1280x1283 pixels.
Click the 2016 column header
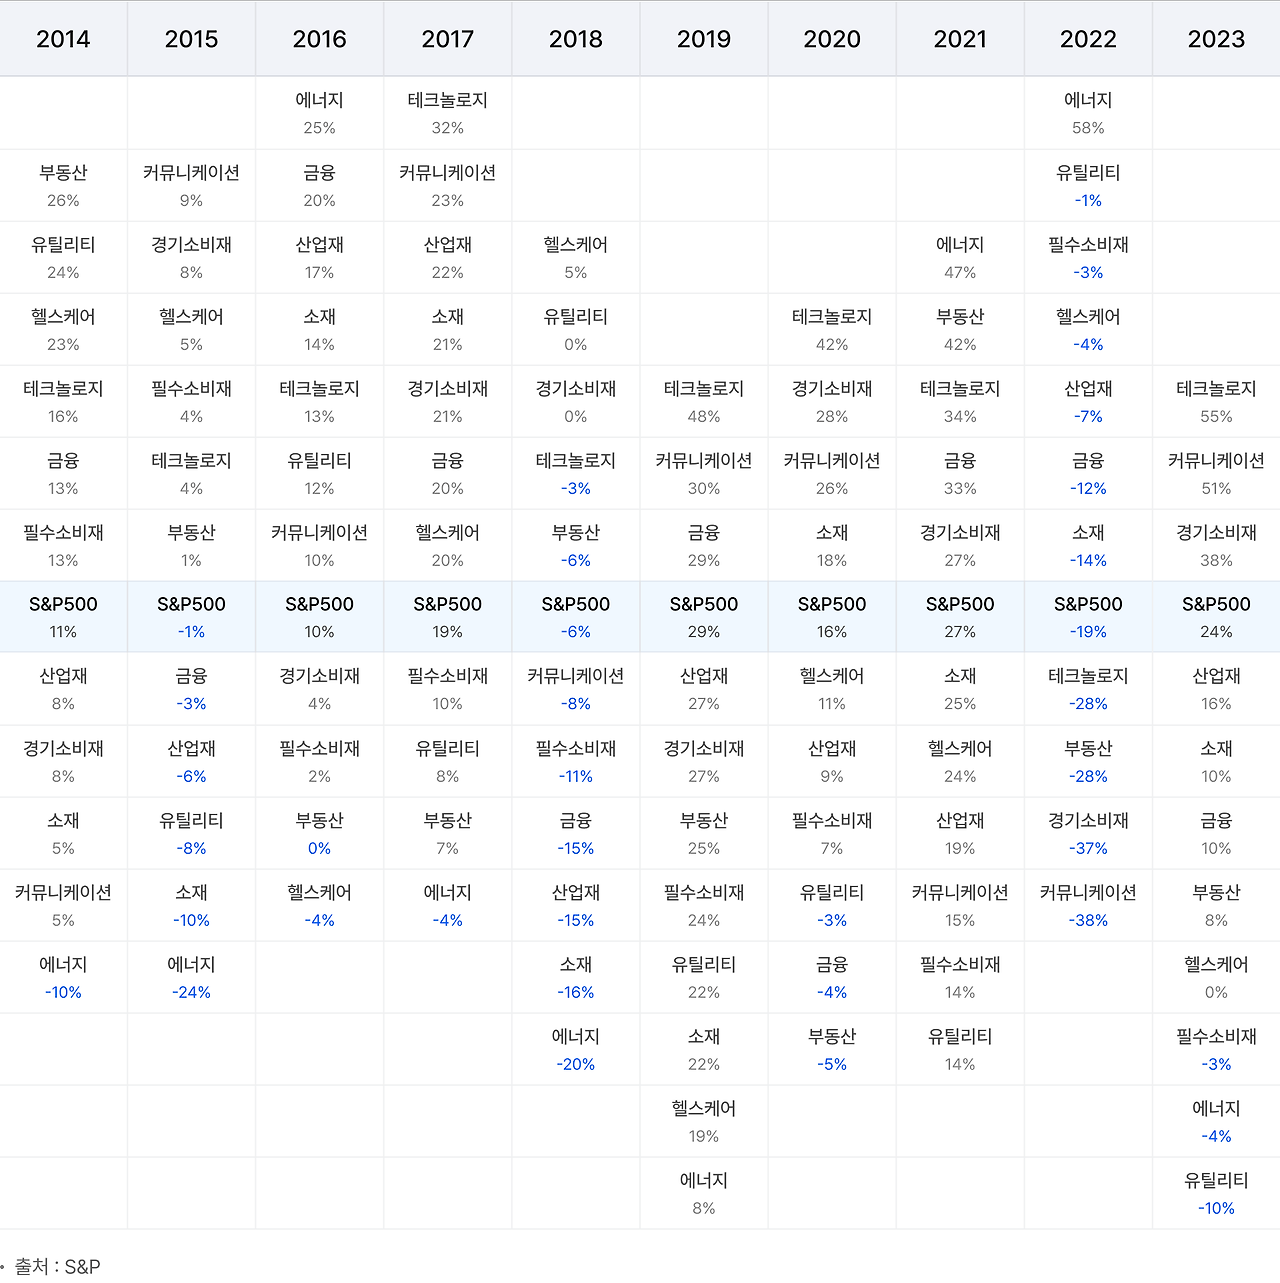(319, 39)
